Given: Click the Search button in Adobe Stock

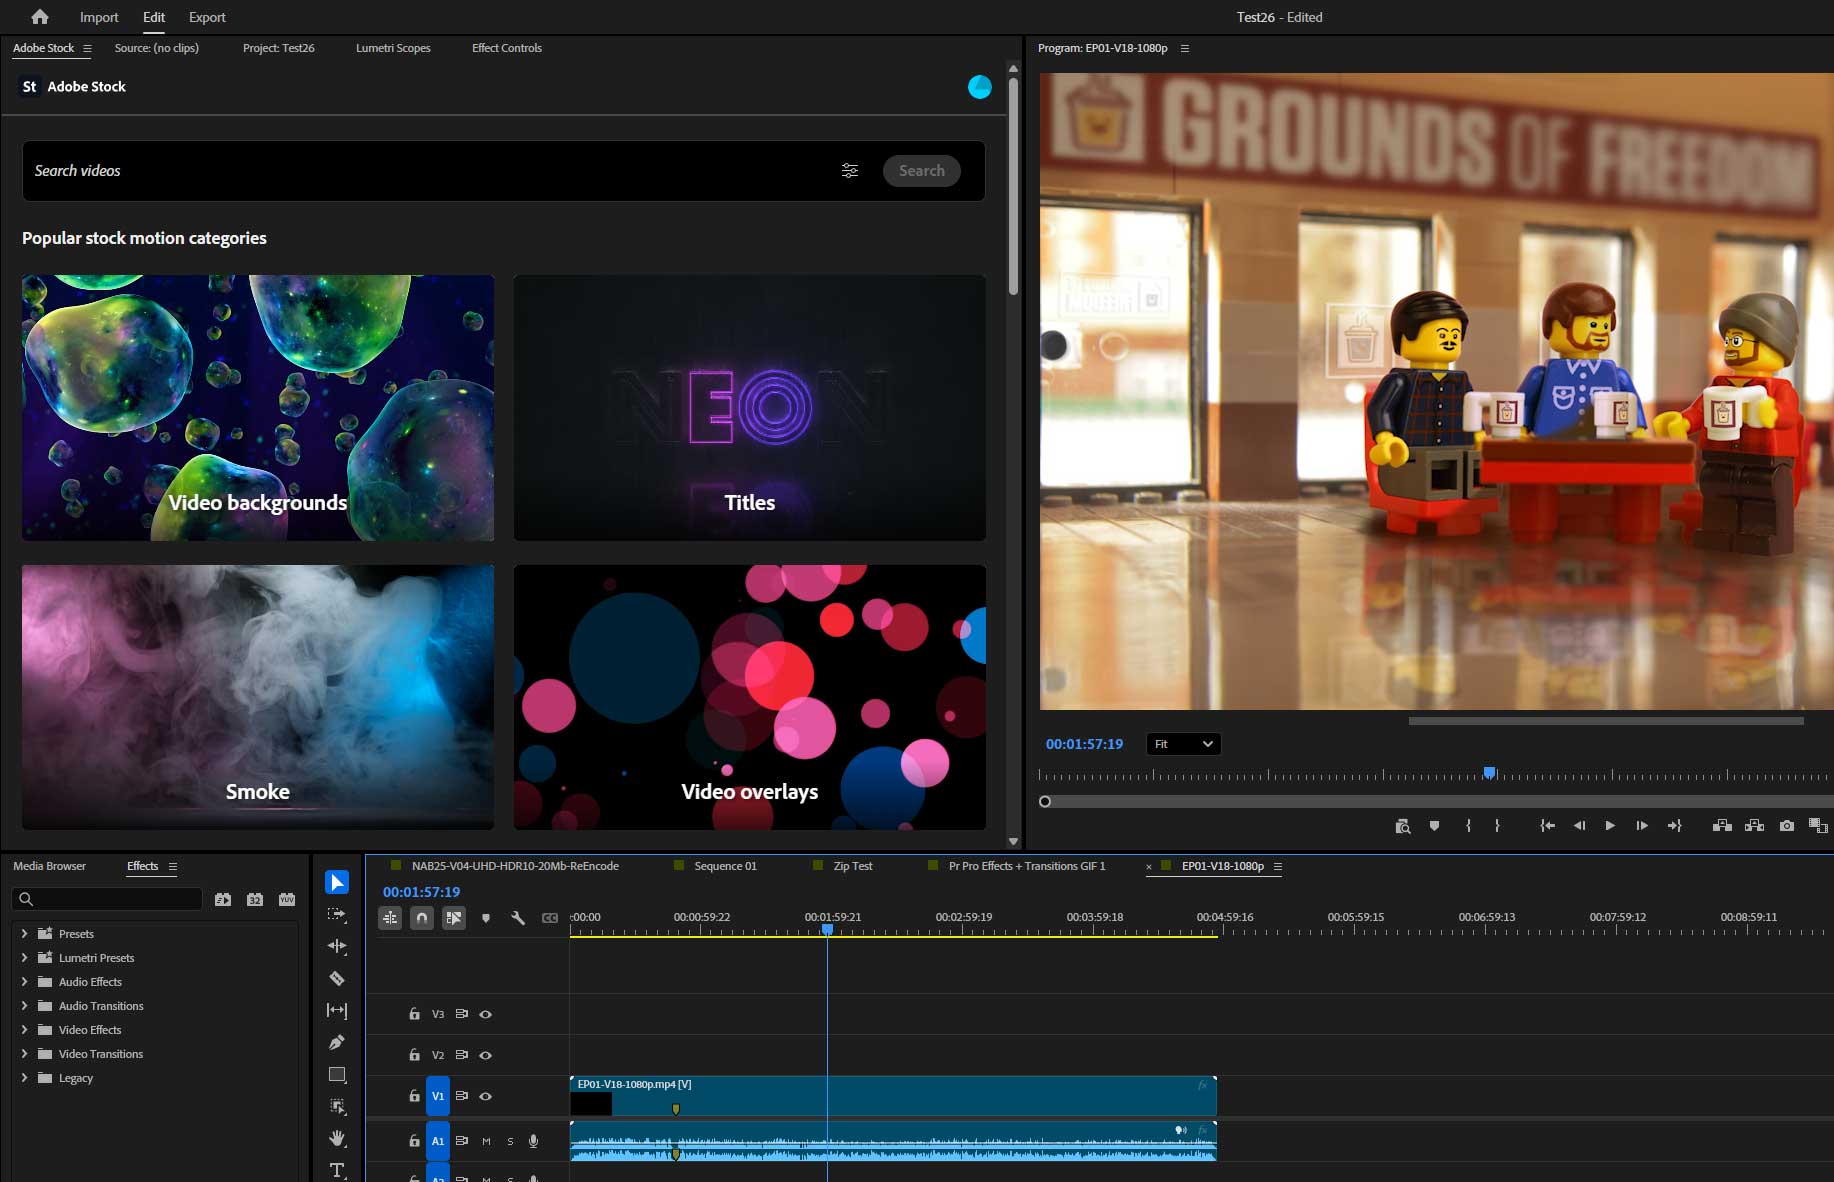Looking at the screenshot, I should click(921, 171).
